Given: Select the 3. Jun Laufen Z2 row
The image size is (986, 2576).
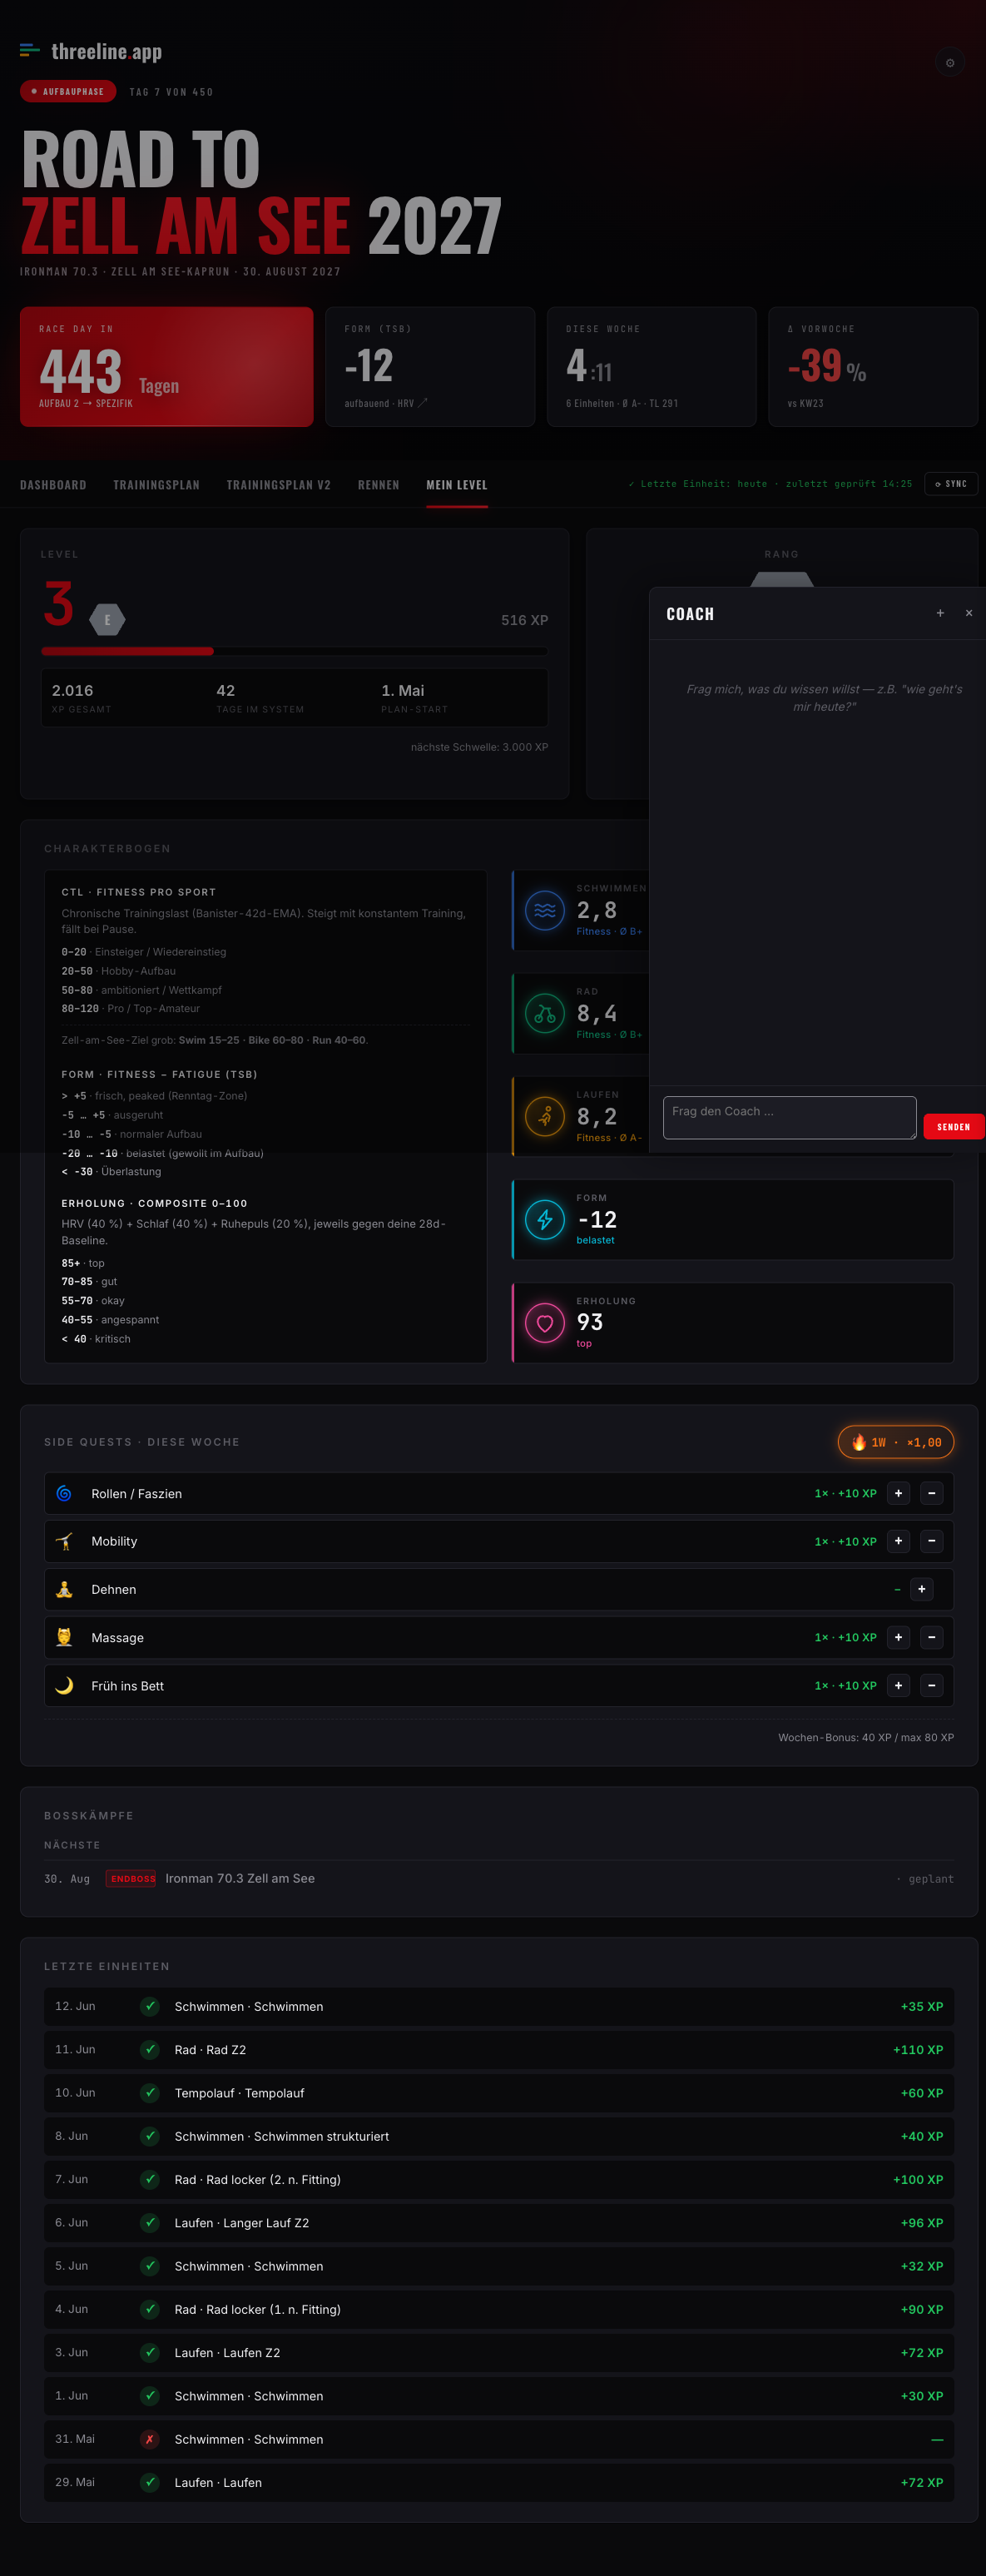Looking at the screenshot, I should pos(498,2352).
